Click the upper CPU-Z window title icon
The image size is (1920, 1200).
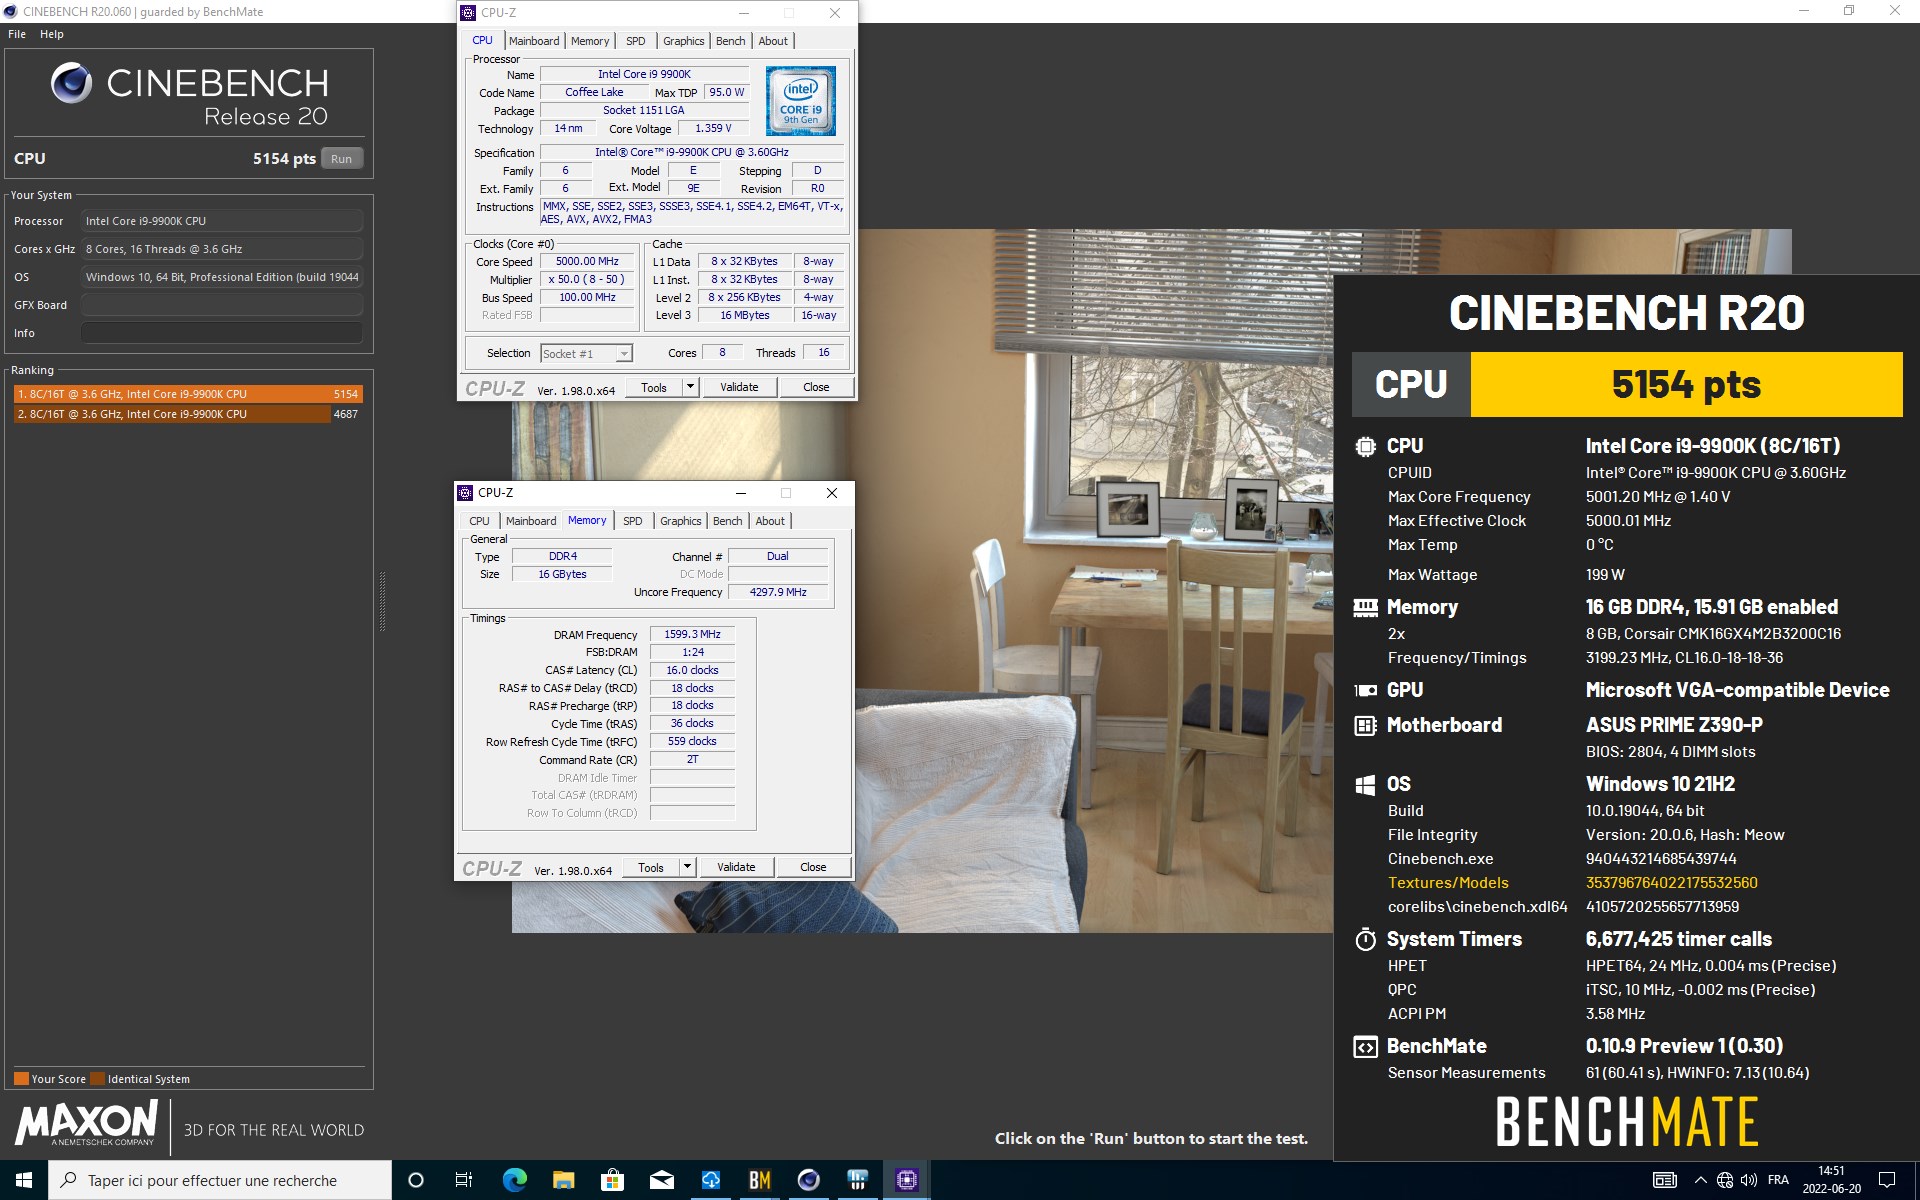(468, 13)
